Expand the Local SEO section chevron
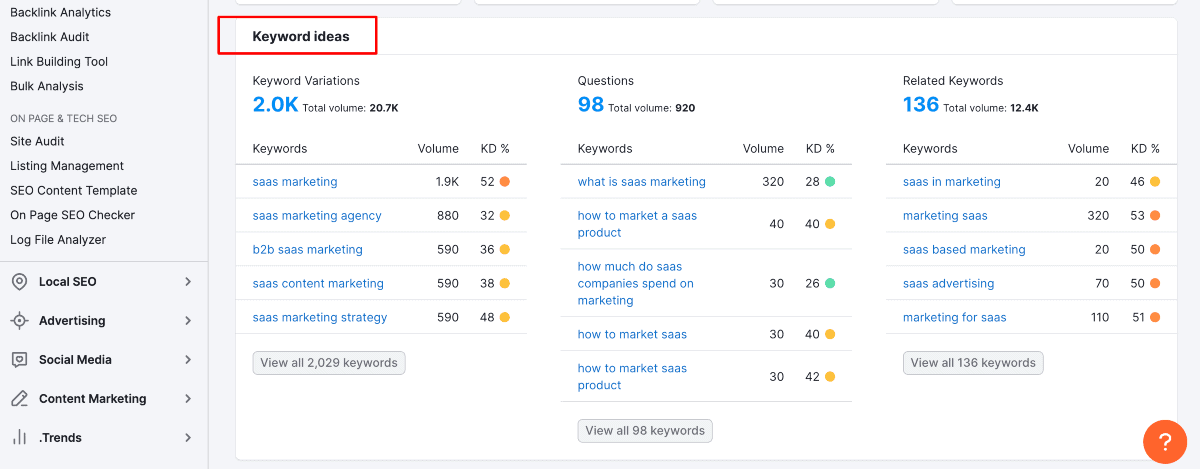 tap(187, 282)
